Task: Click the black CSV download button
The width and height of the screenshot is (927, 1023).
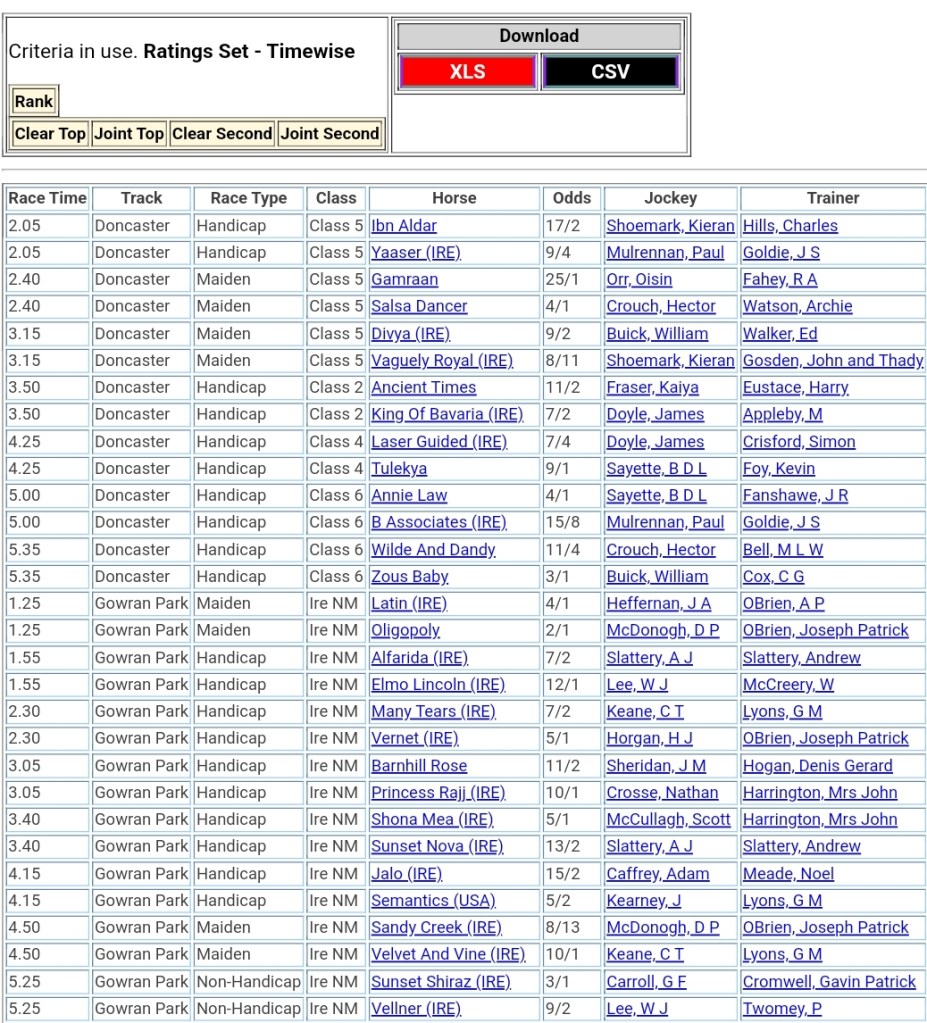Action: [610, 72]
